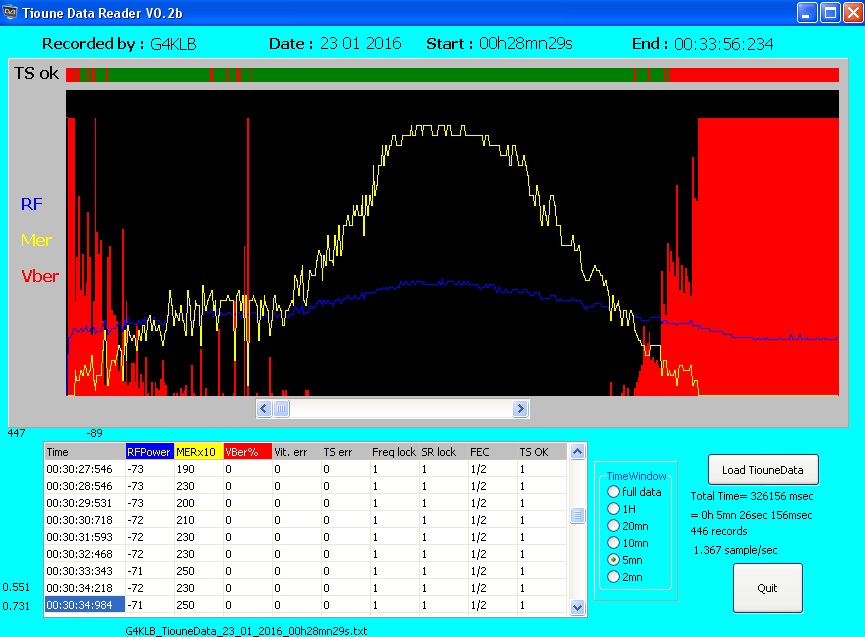Select the row with time 00:30:34:218
Image resolution: width=865 pixels, height=637 pixels.
click(x=305, y=588)
